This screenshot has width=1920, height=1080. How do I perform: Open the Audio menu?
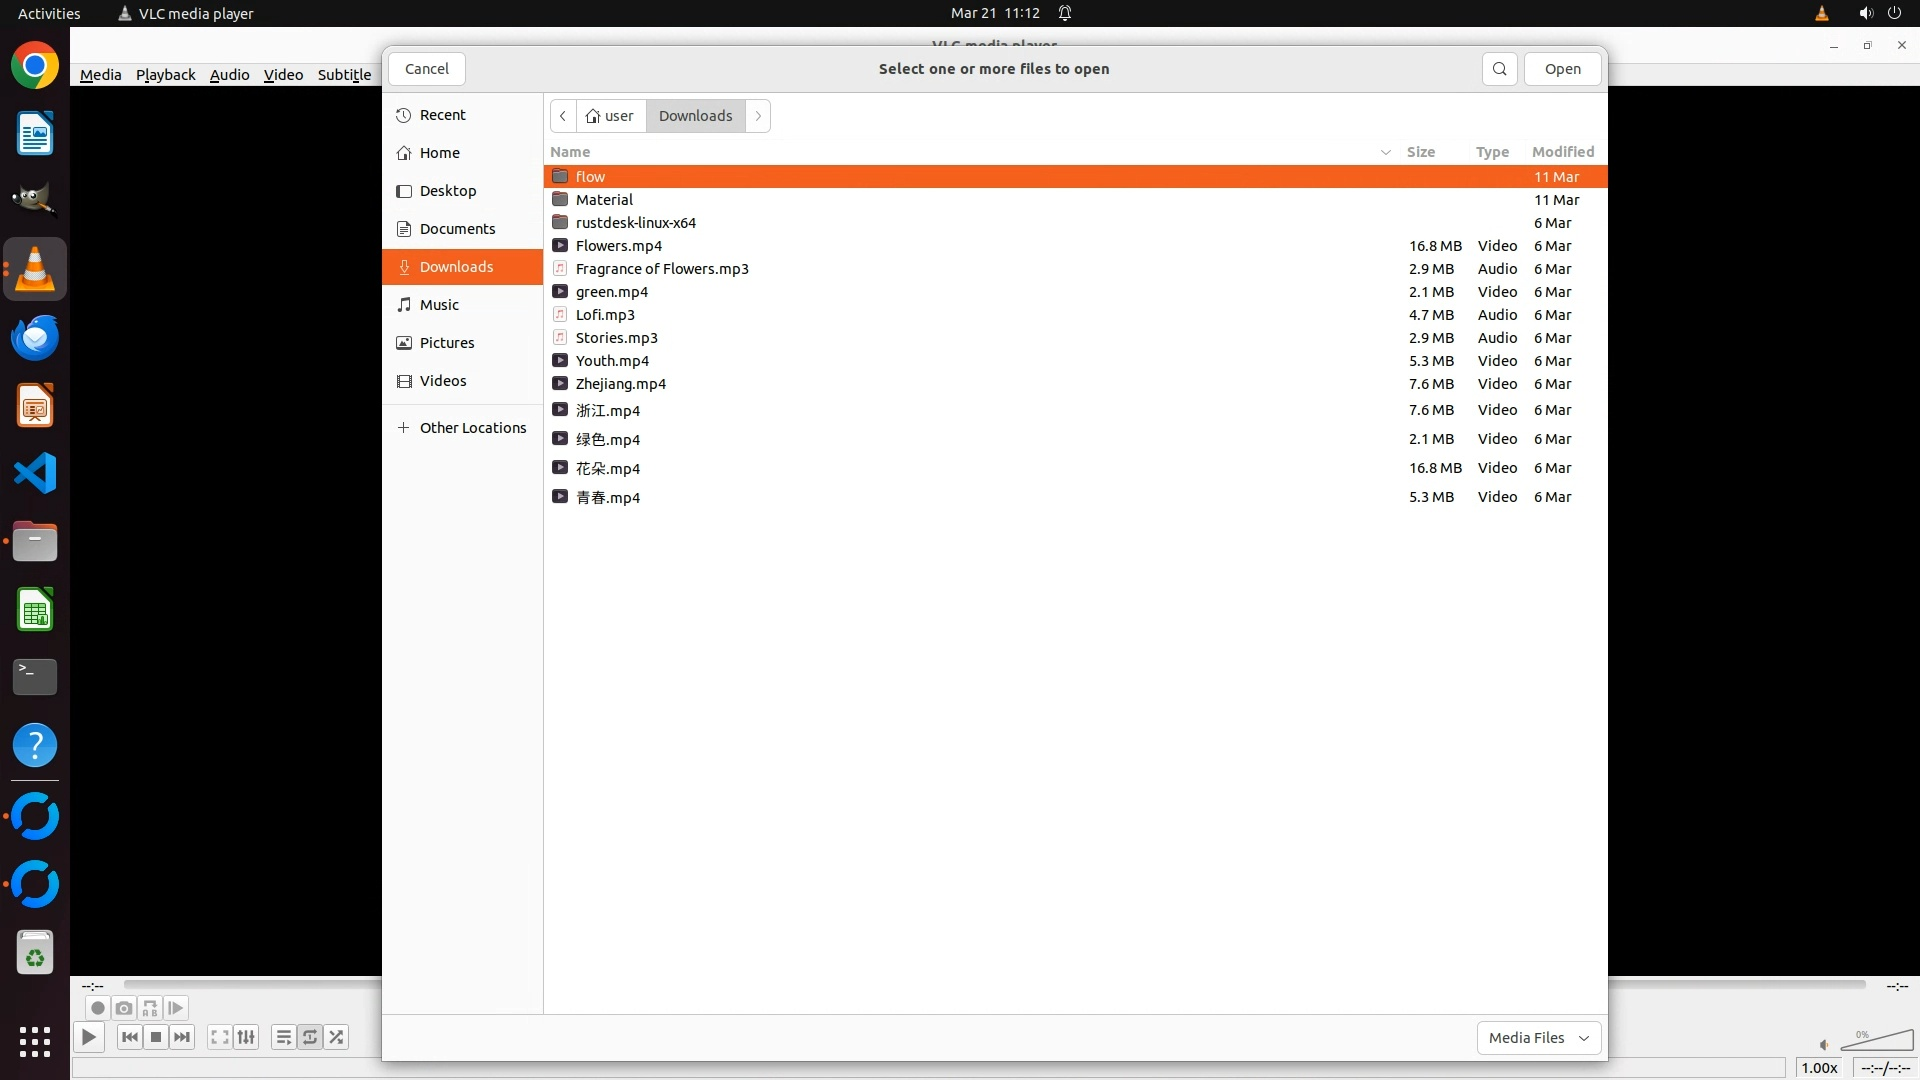click(229, 75)
